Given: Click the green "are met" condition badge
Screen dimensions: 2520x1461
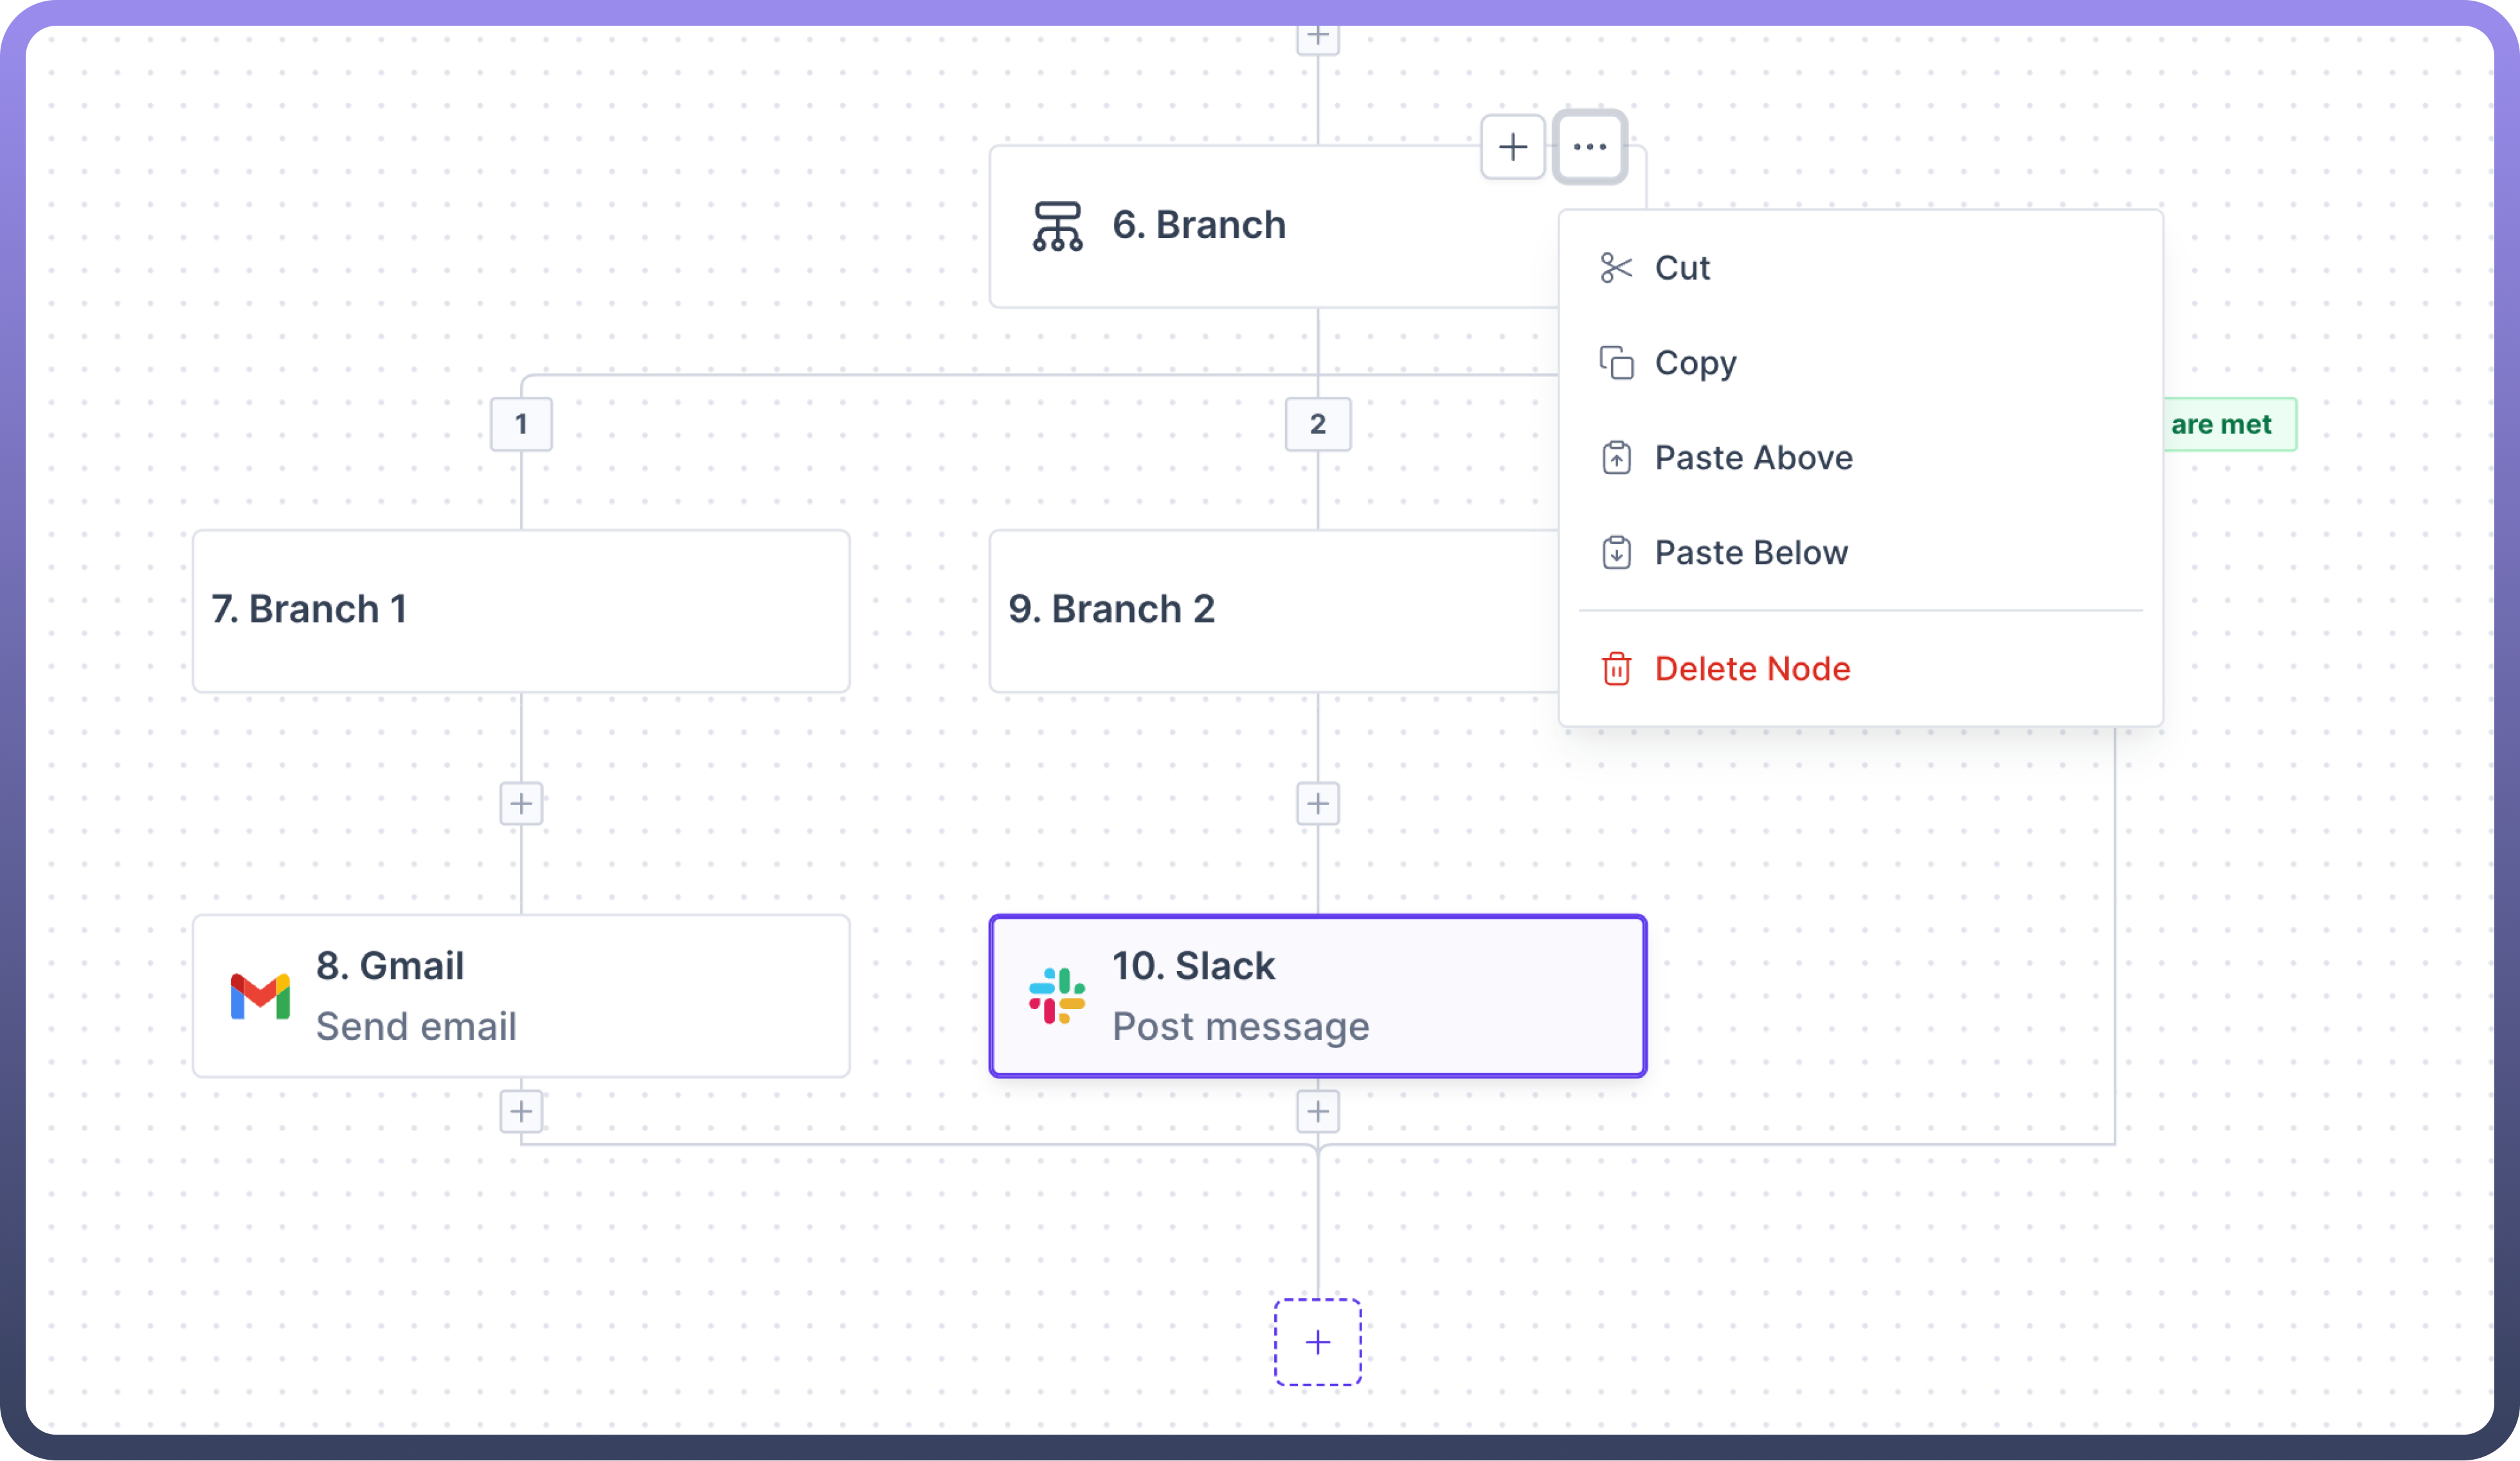Looking at the screenshot, I should click(x=2227, y=424).
